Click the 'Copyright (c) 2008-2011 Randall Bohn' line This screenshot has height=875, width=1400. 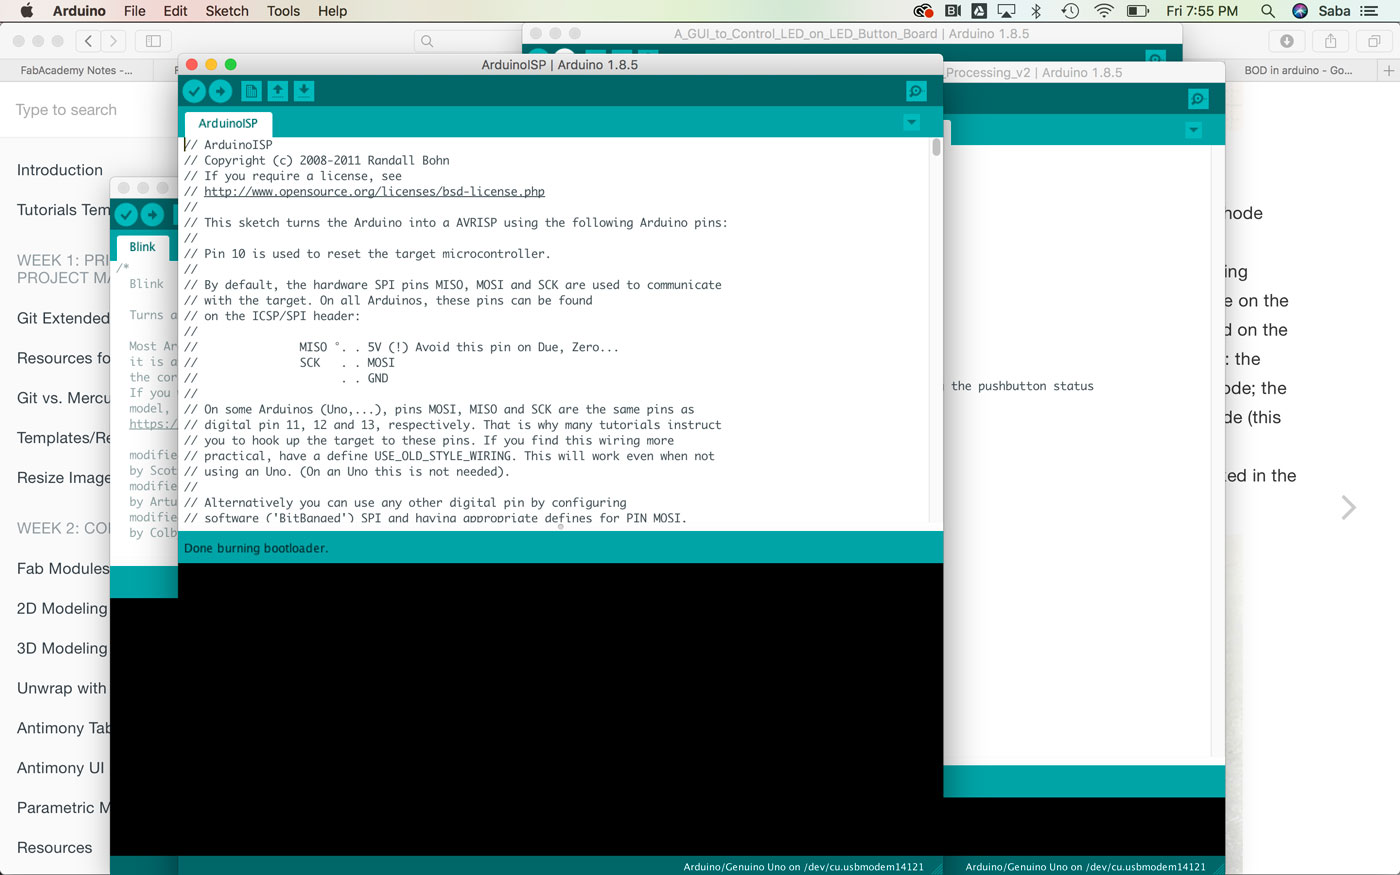click(317, 160)
